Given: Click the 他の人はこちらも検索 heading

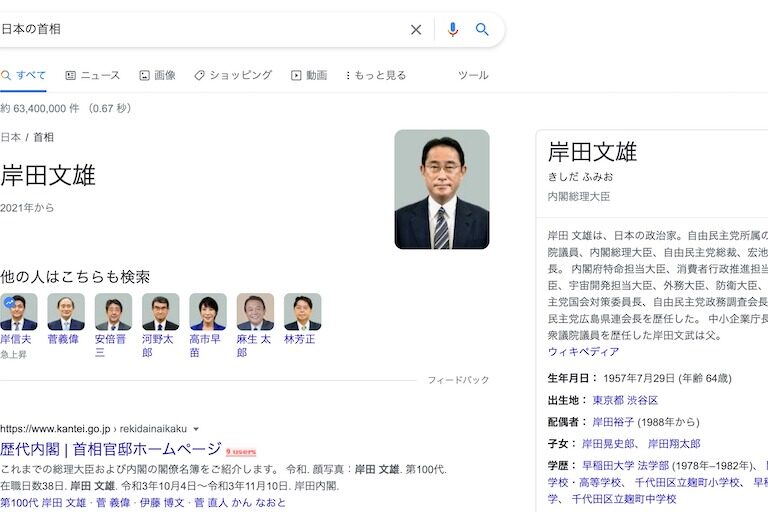Looking at the screenshot, I should tap(75, 277).
